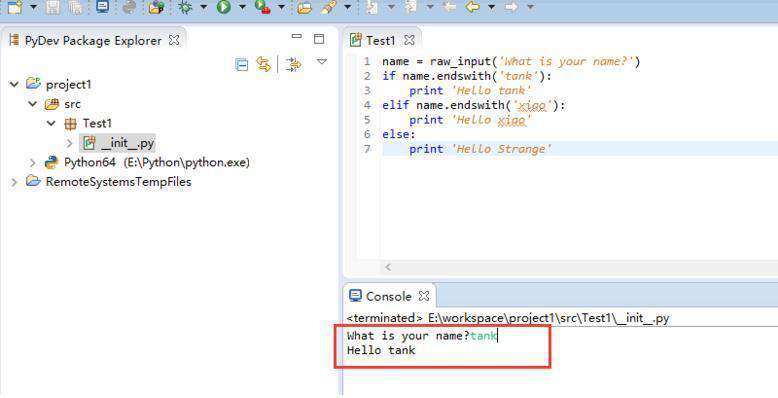Click the line "print 'Hello xiao'"
778x398 pixels.
pyautogui.click(x=470, y=120)
